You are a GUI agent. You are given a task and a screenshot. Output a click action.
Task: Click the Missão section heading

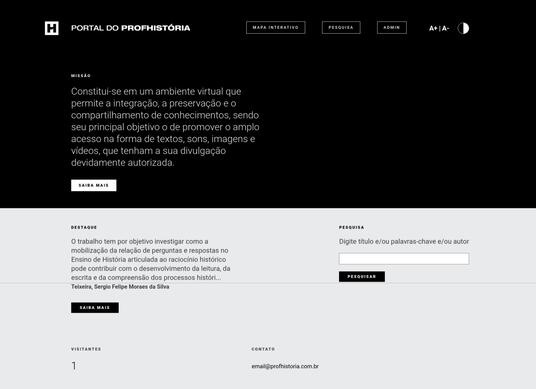[x=81, y=76]
